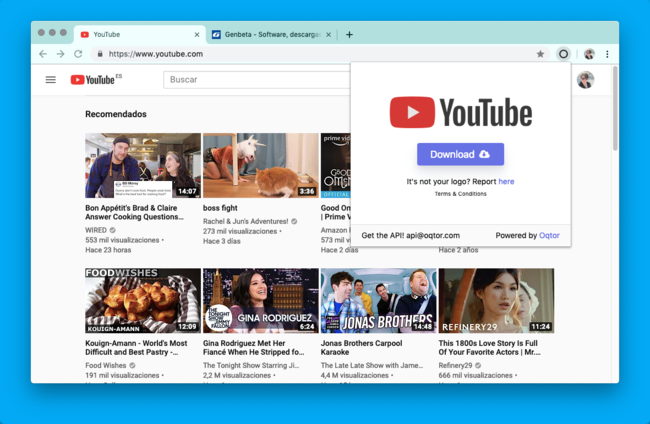The width and height of the screenshot is (650, 424).
Task: Open the Oqtor link in the popup footer
Action: [549, 235]
